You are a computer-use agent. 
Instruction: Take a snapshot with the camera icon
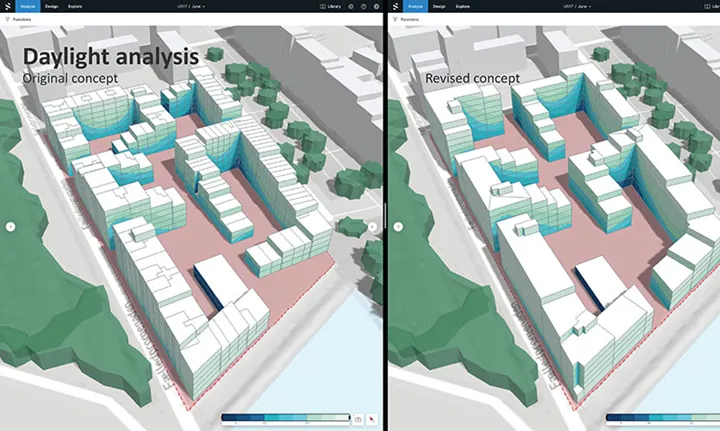pyautogui.click(x=358, y=419)
